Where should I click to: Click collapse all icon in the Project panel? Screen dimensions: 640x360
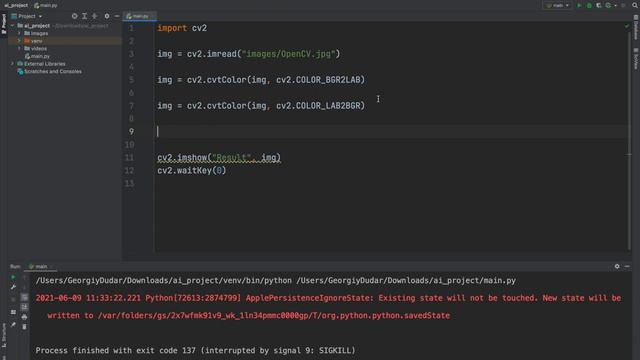[x=95, y=16]
